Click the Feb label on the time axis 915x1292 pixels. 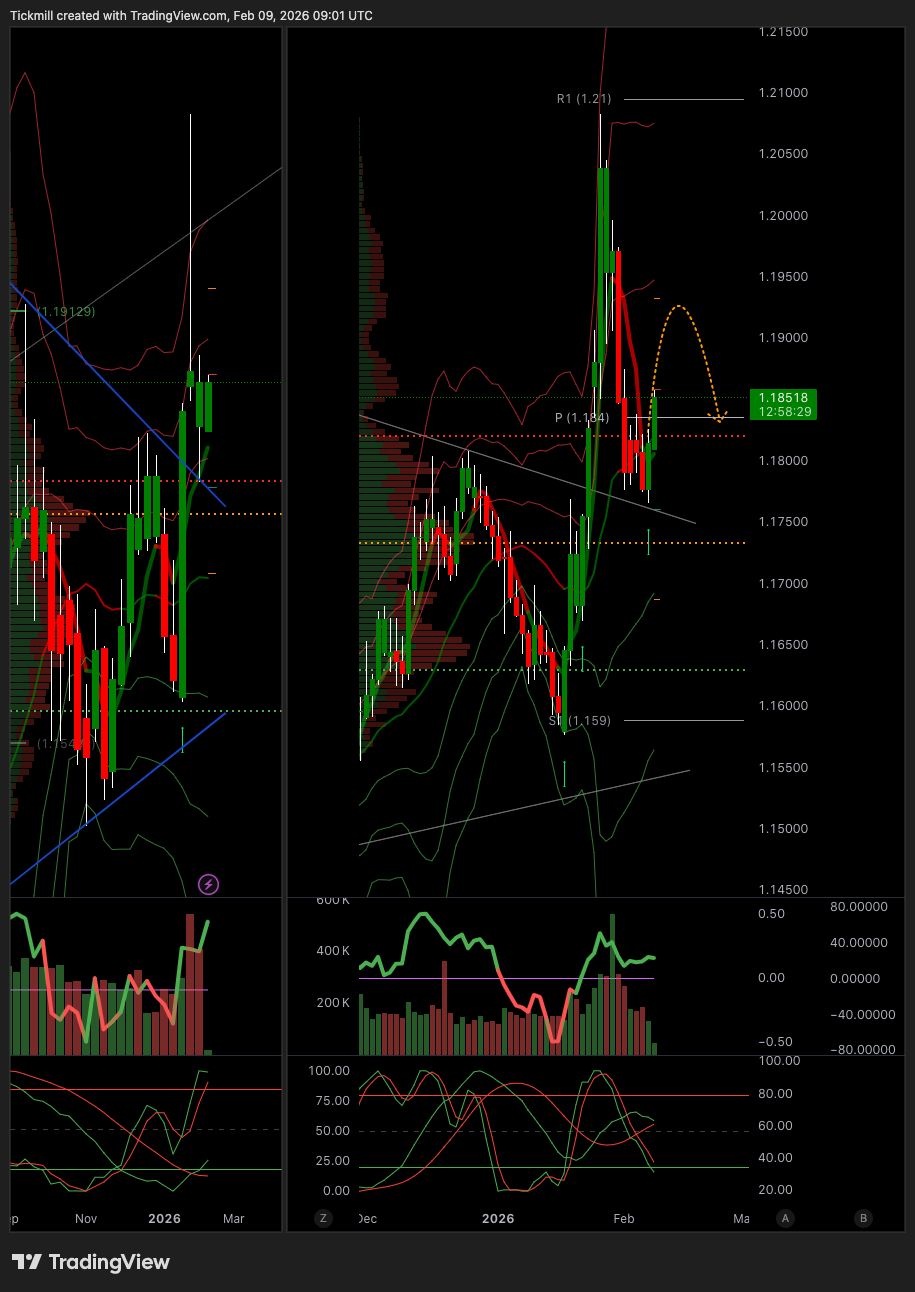pyautogui.click(x=623, y=1218)
